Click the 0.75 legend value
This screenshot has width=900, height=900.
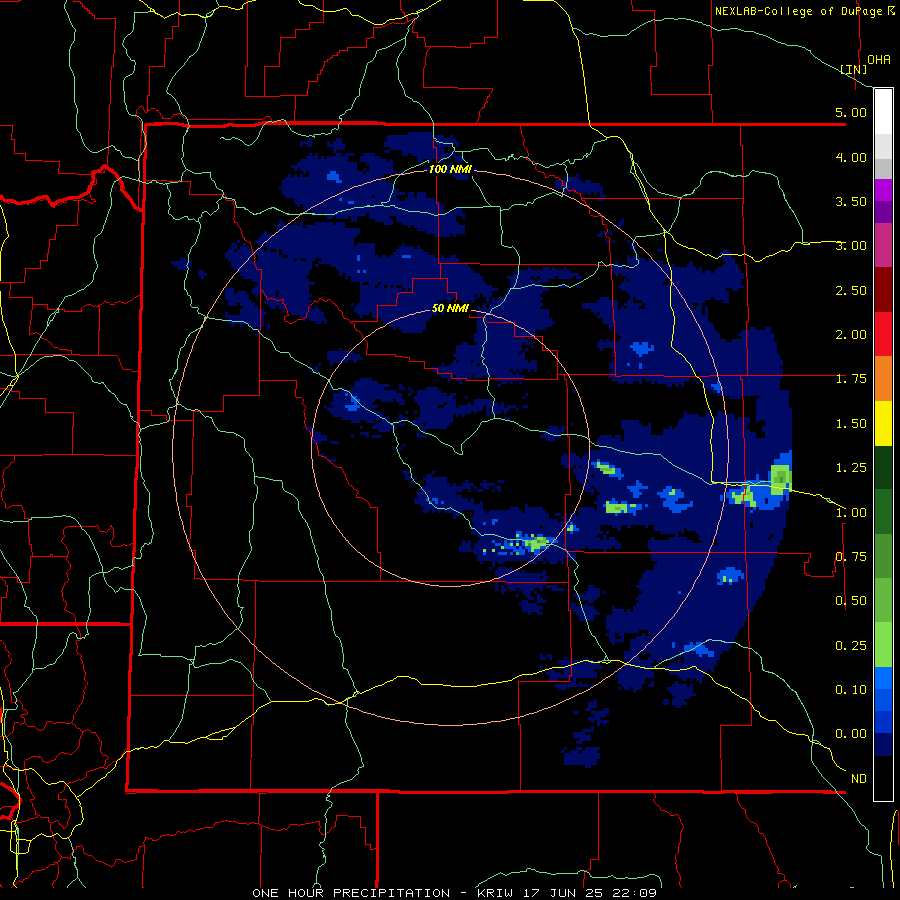[x=851, y=557]
